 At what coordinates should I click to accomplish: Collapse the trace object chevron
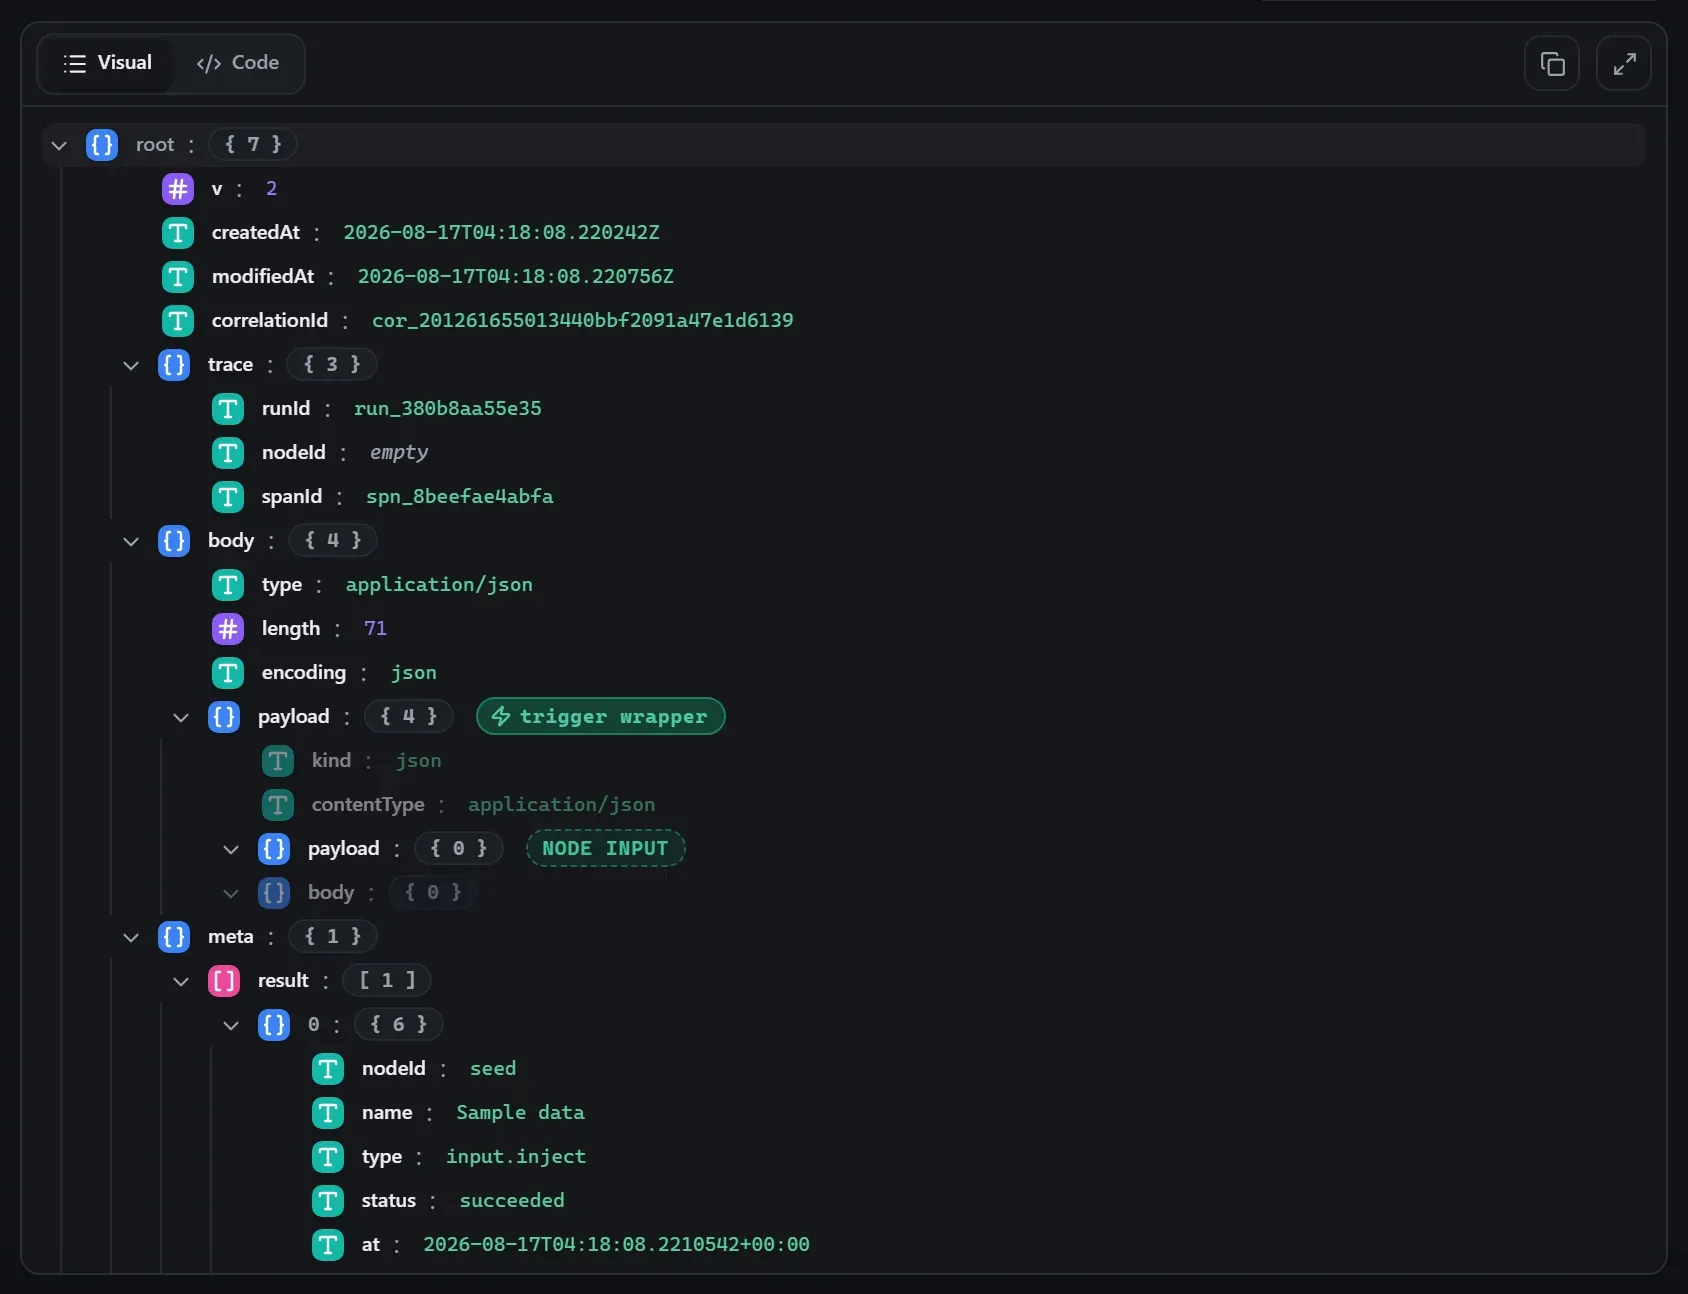point(131,365)
